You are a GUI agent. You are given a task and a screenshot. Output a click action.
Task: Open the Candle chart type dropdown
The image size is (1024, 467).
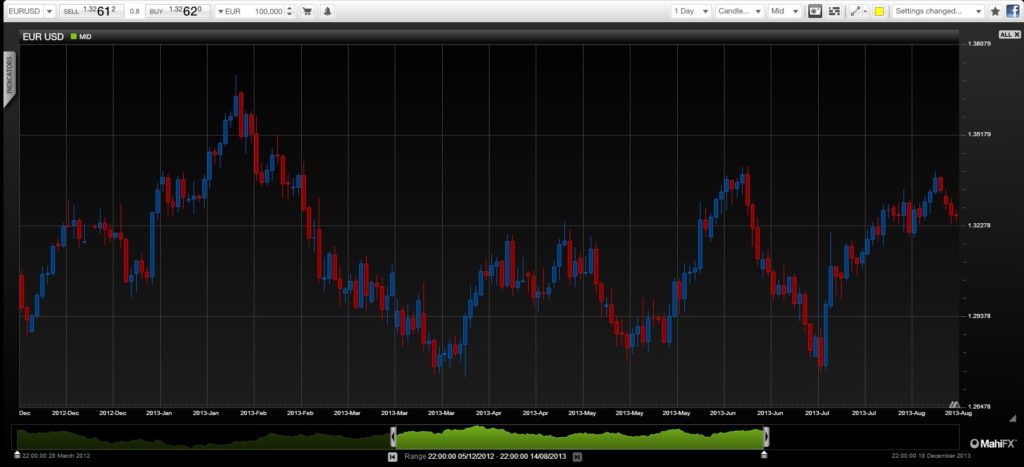coord(739,11)
